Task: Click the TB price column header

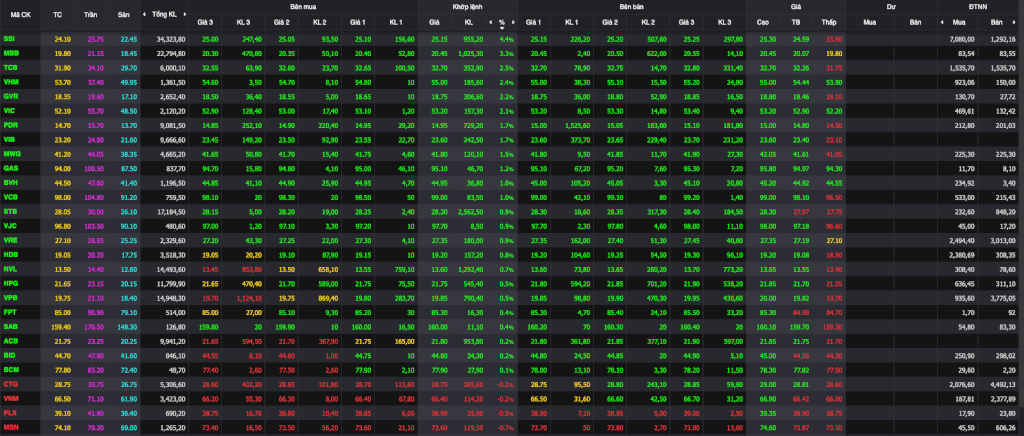Action: (x=795, y=22)
